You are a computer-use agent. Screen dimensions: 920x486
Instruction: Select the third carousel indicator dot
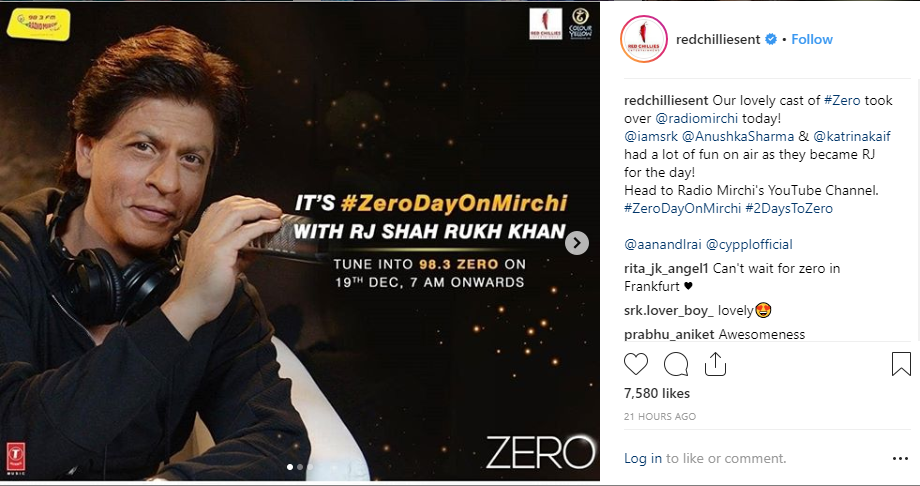310,467
